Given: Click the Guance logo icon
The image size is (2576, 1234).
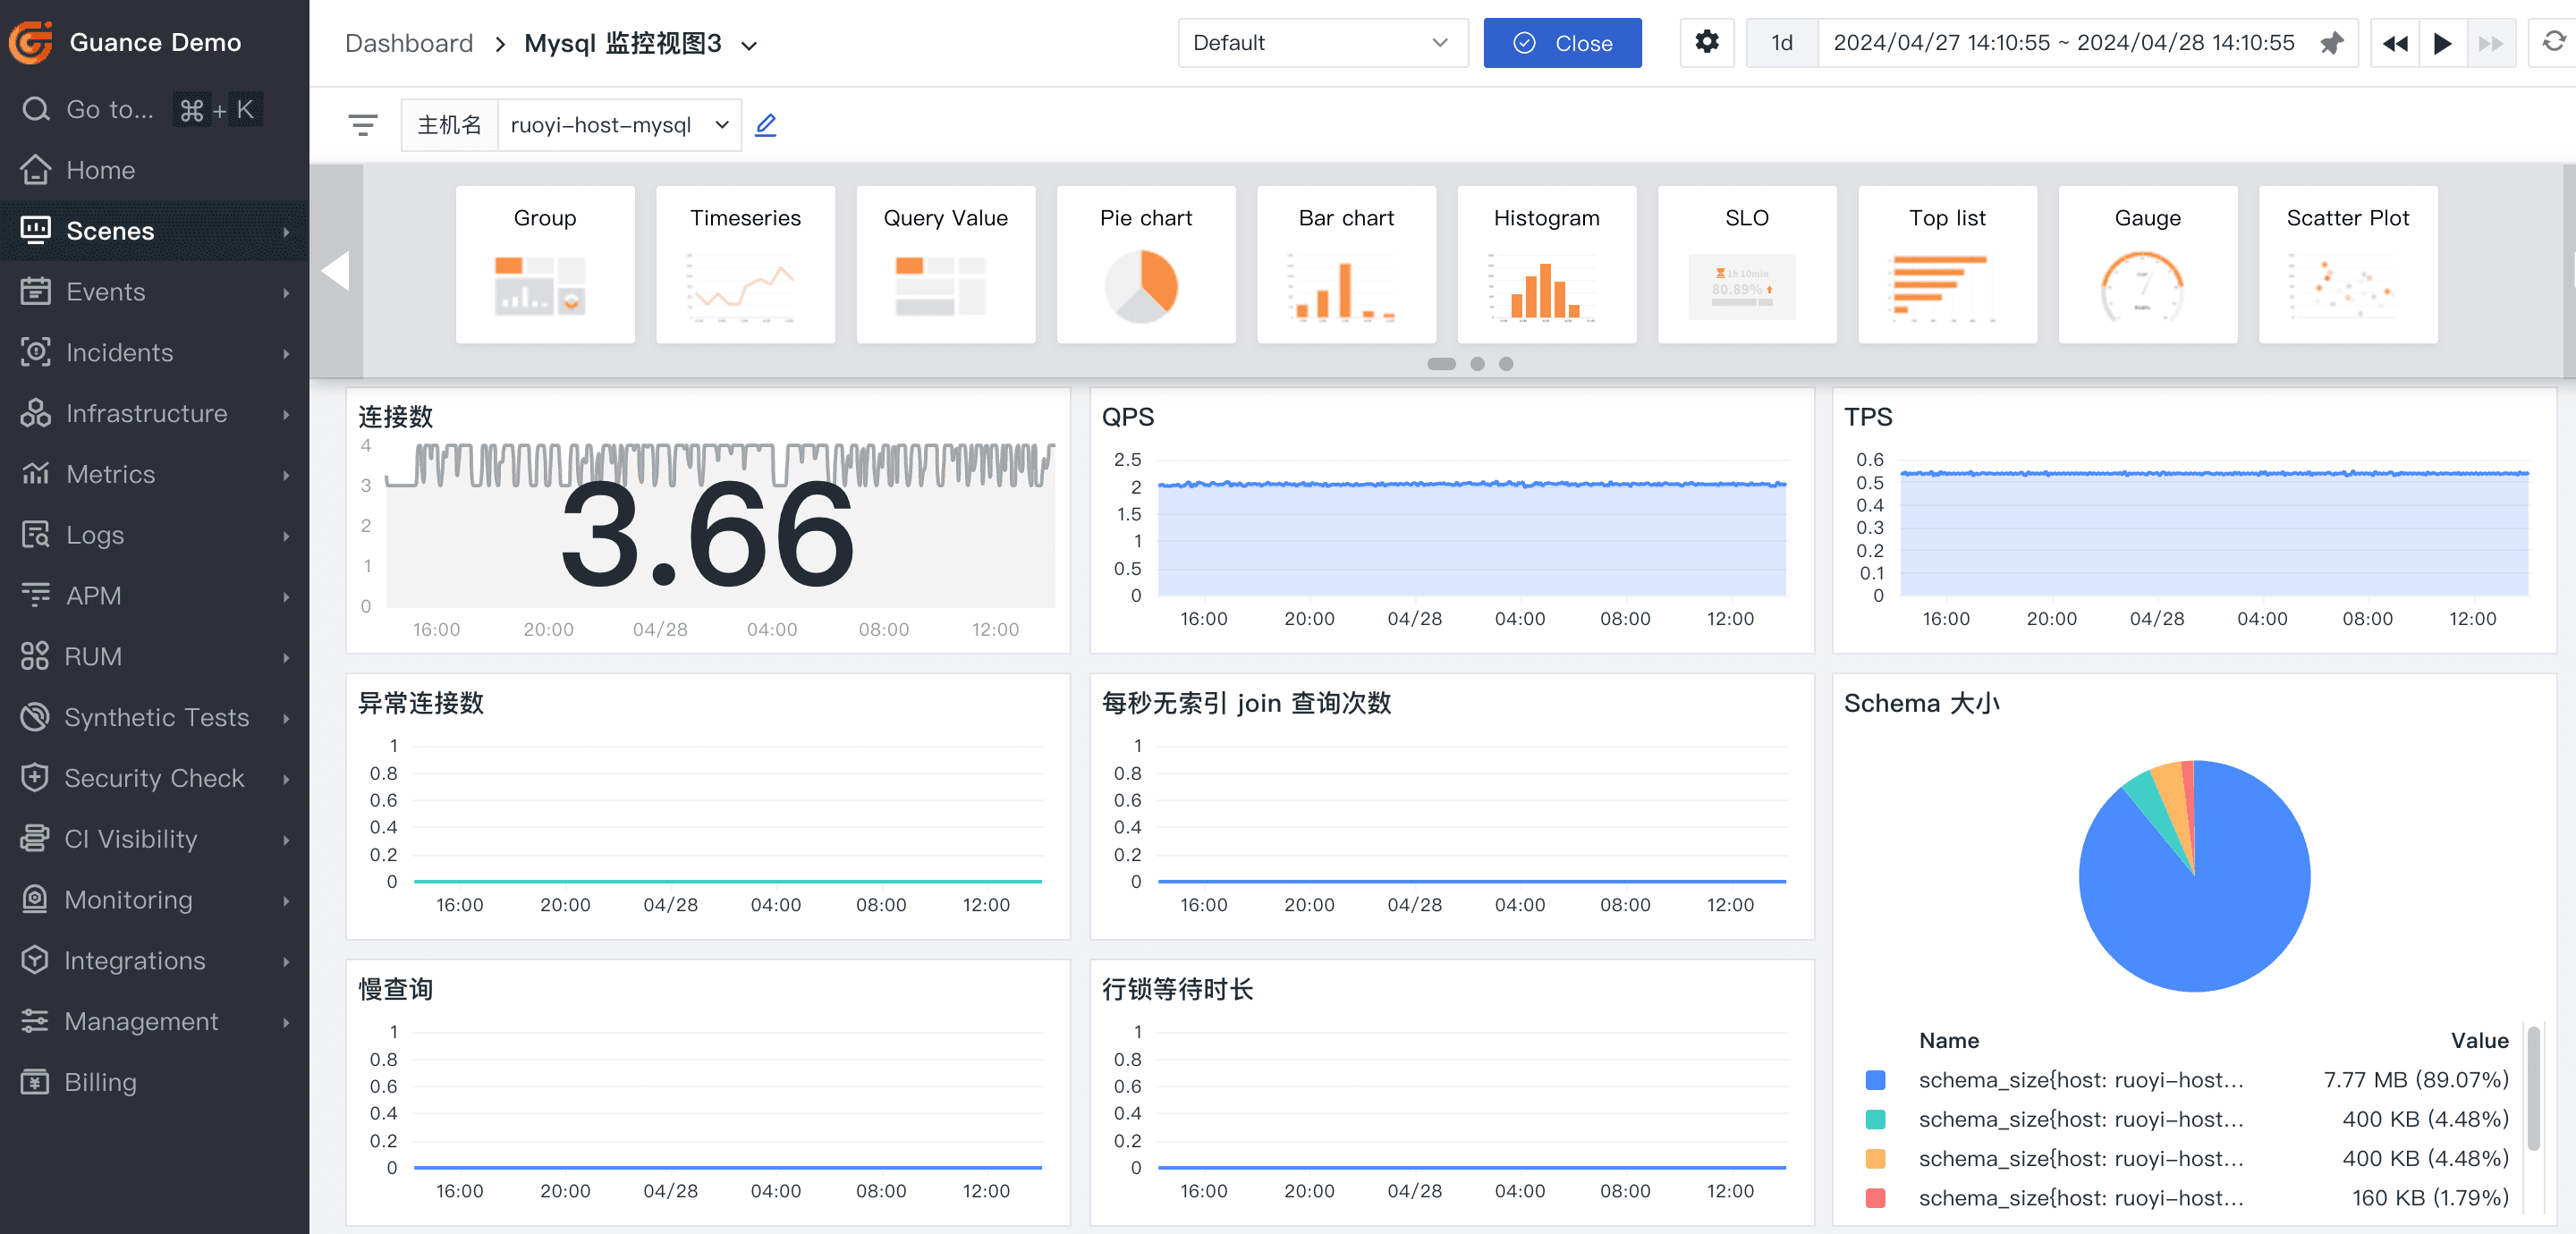Looking at the screenshot, I should click(32, 42).
